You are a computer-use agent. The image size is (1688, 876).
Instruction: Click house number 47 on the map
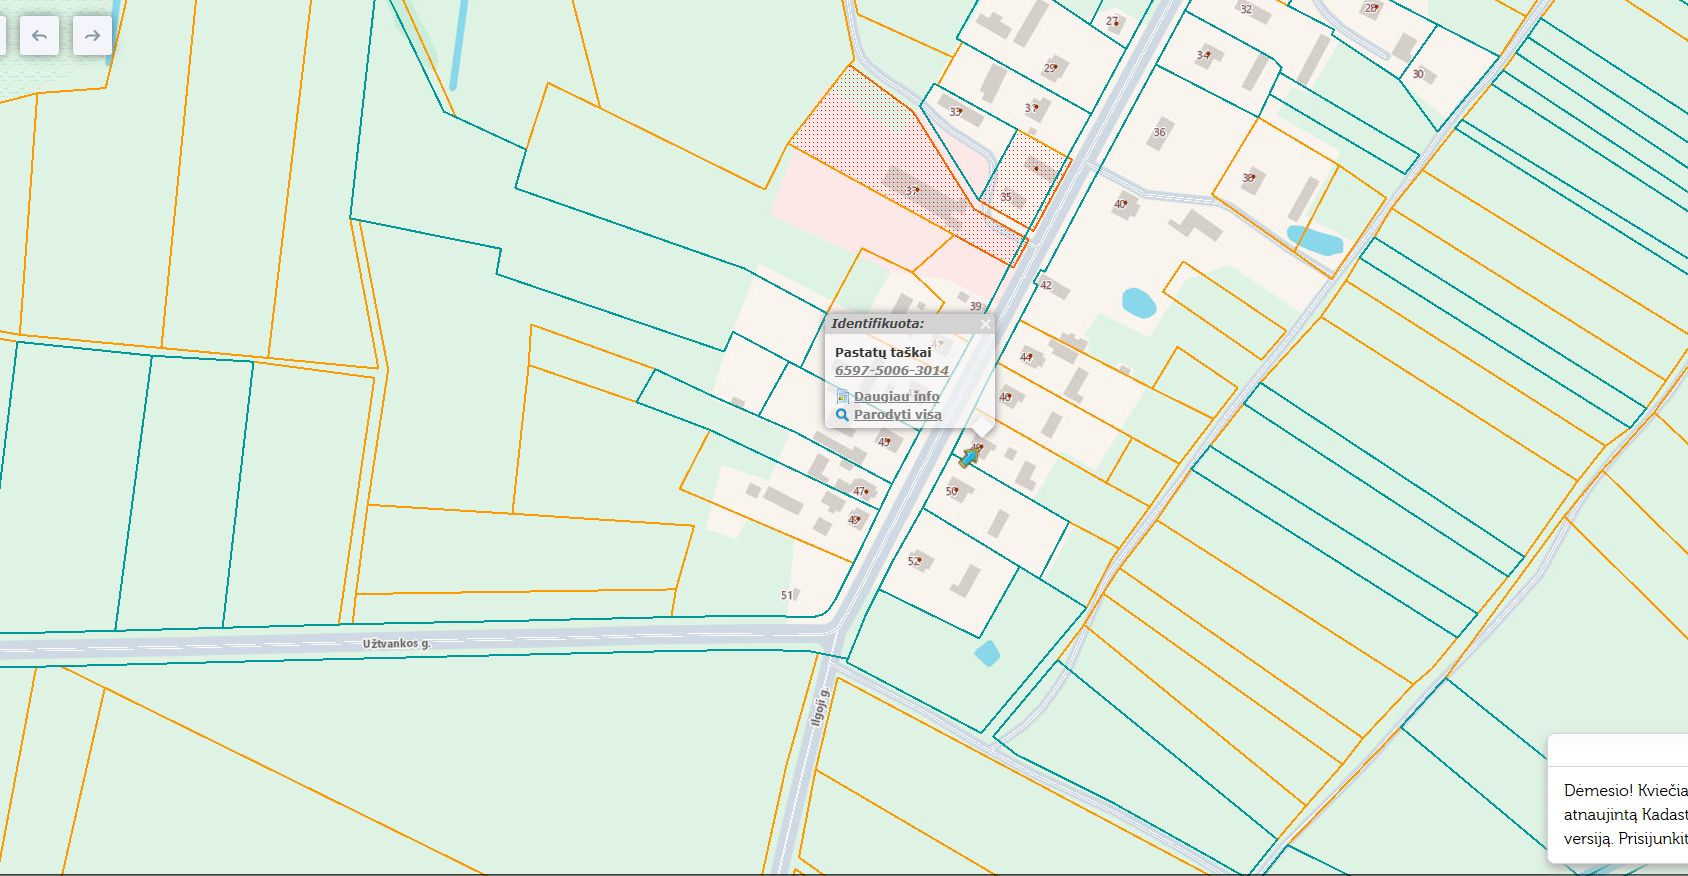tap(860, 491)
